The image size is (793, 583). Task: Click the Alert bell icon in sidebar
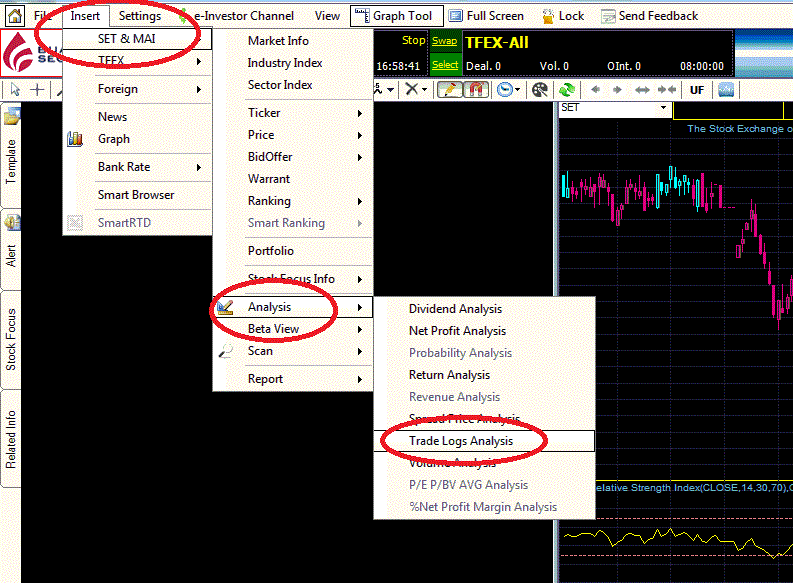[x=12, y=222]
